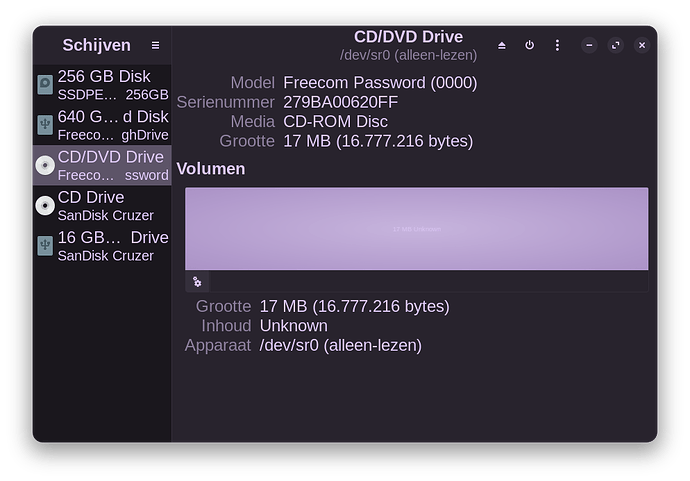Screen dimensions: 690x481
Task: Maximize the Schijven window
Action: pos(615,45)
